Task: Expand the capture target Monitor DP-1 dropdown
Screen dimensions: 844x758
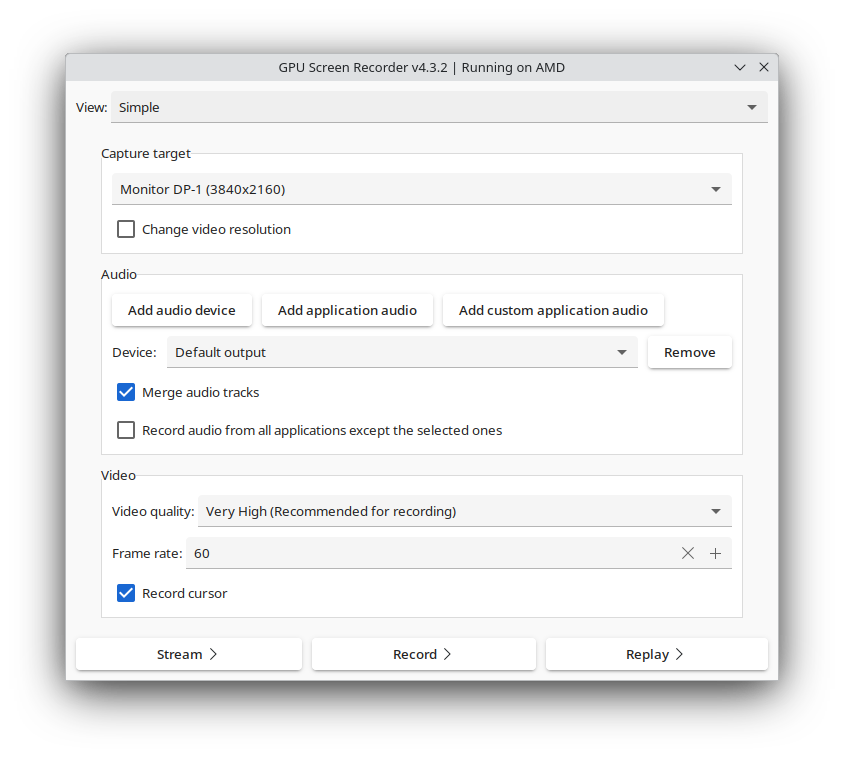Action: point(421,189)
